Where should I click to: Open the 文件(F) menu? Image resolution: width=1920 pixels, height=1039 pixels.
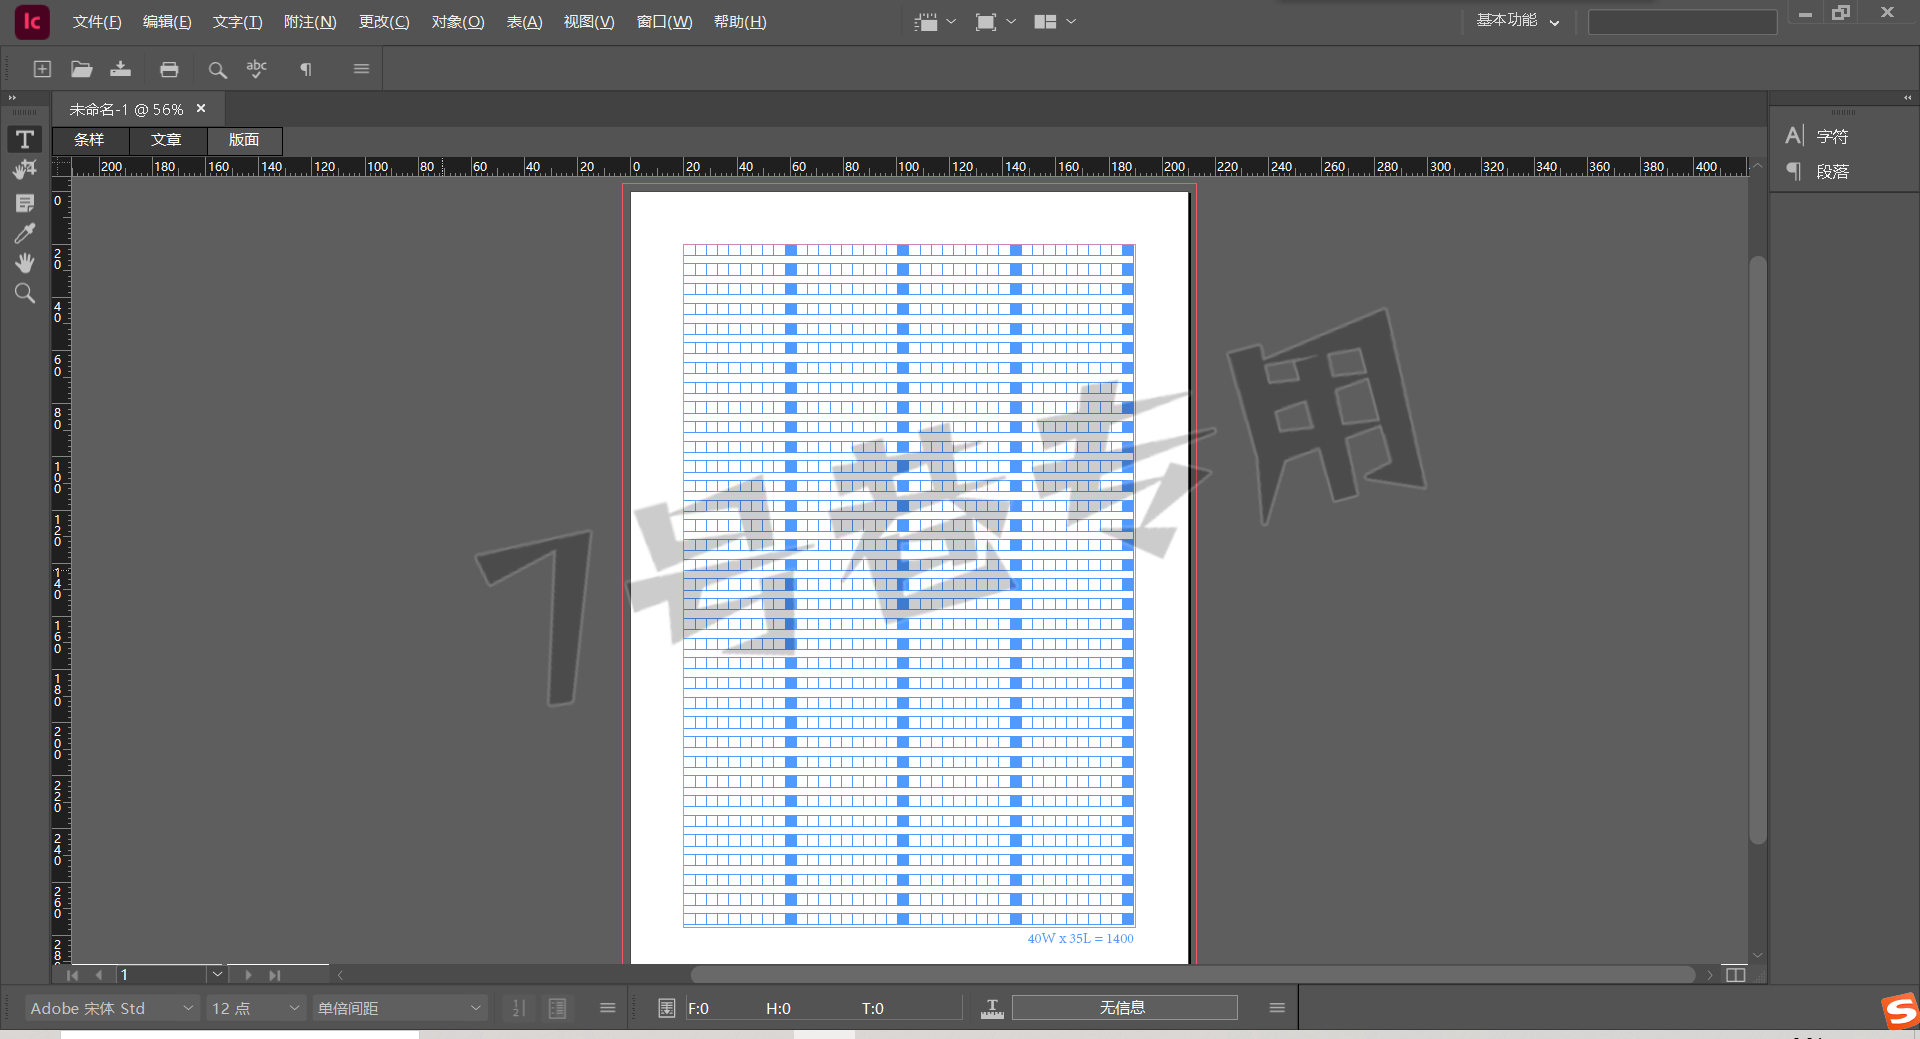[x=97, y=22]
